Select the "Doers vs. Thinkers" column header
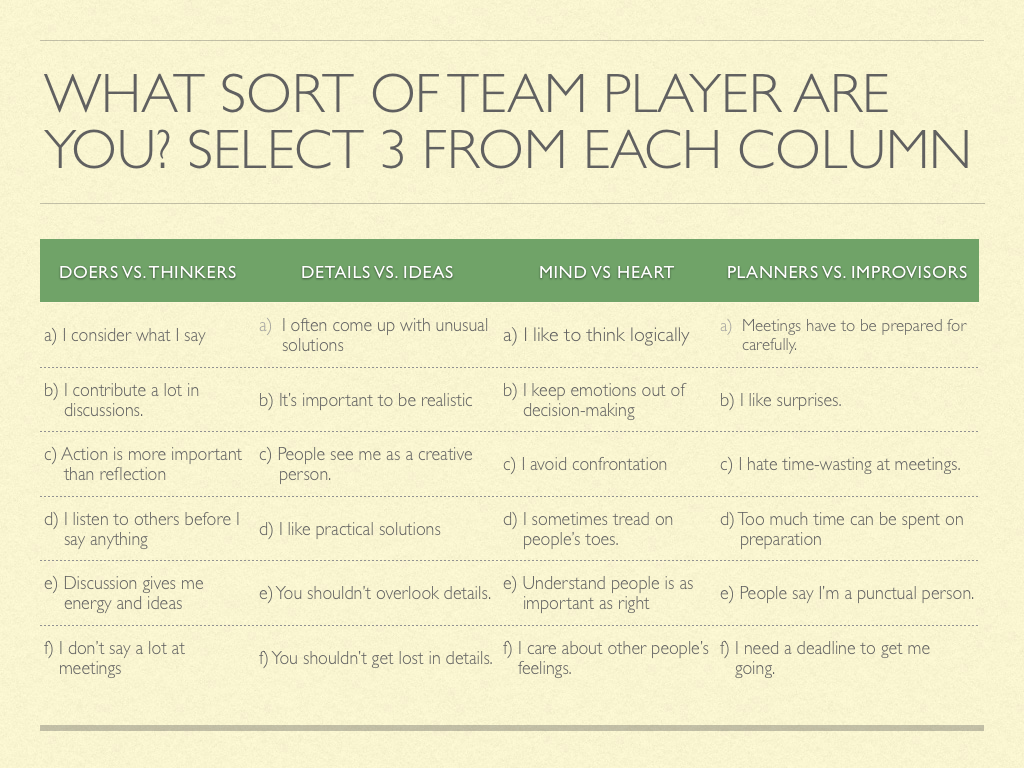The image size is (1024, 768). click(x=148, y=272)
